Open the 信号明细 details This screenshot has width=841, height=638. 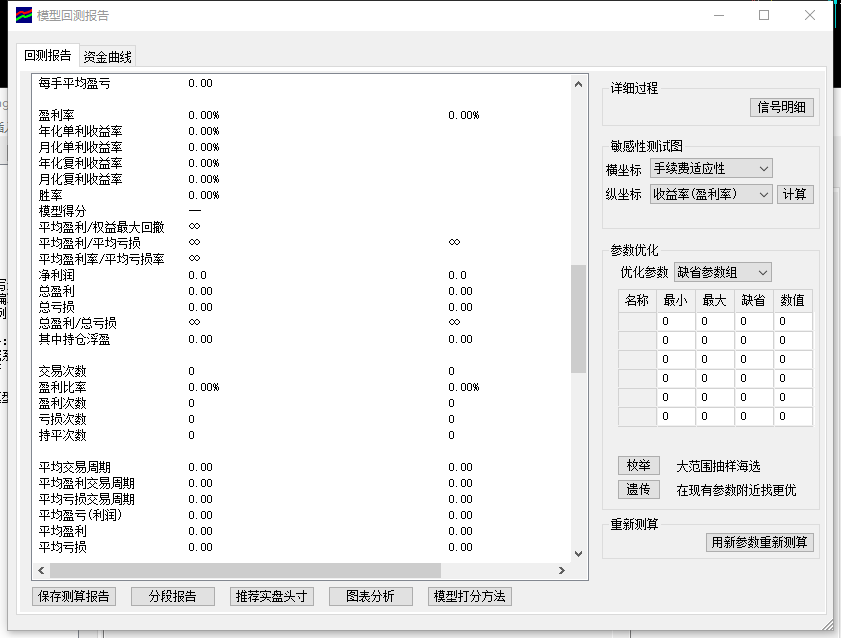[781, 108]
